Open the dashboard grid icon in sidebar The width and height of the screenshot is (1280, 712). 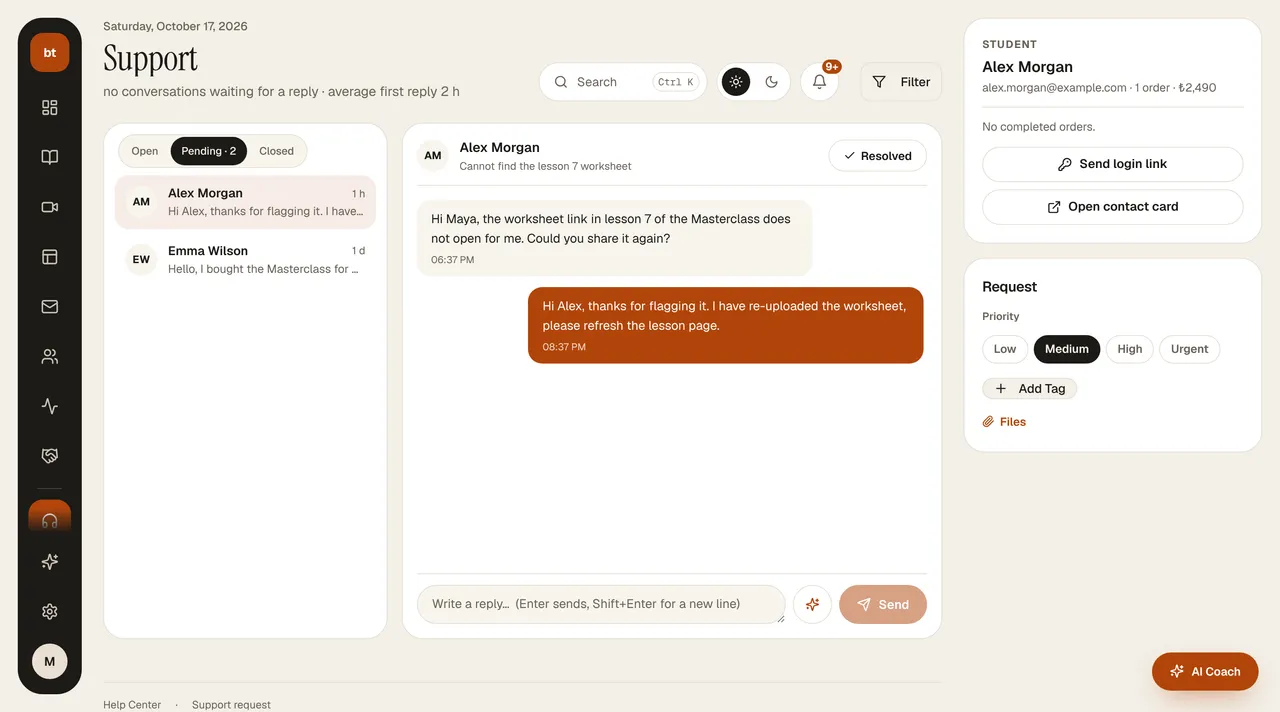coord(50,107)
